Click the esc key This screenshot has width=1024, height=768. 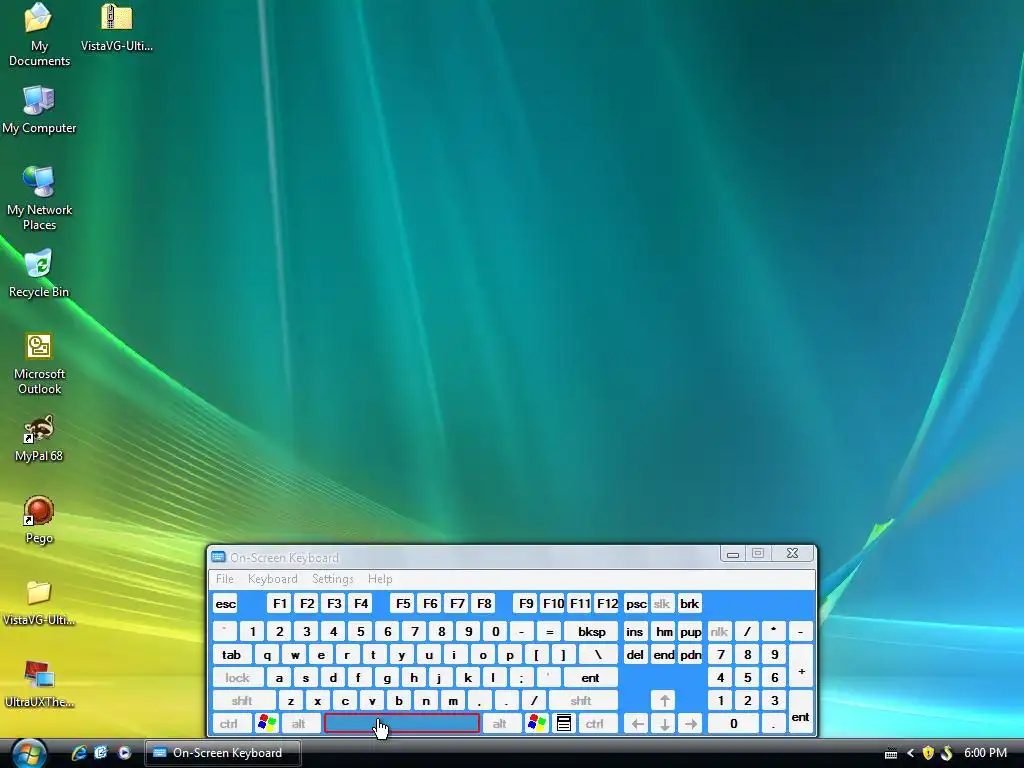click(x=226, y=603)
